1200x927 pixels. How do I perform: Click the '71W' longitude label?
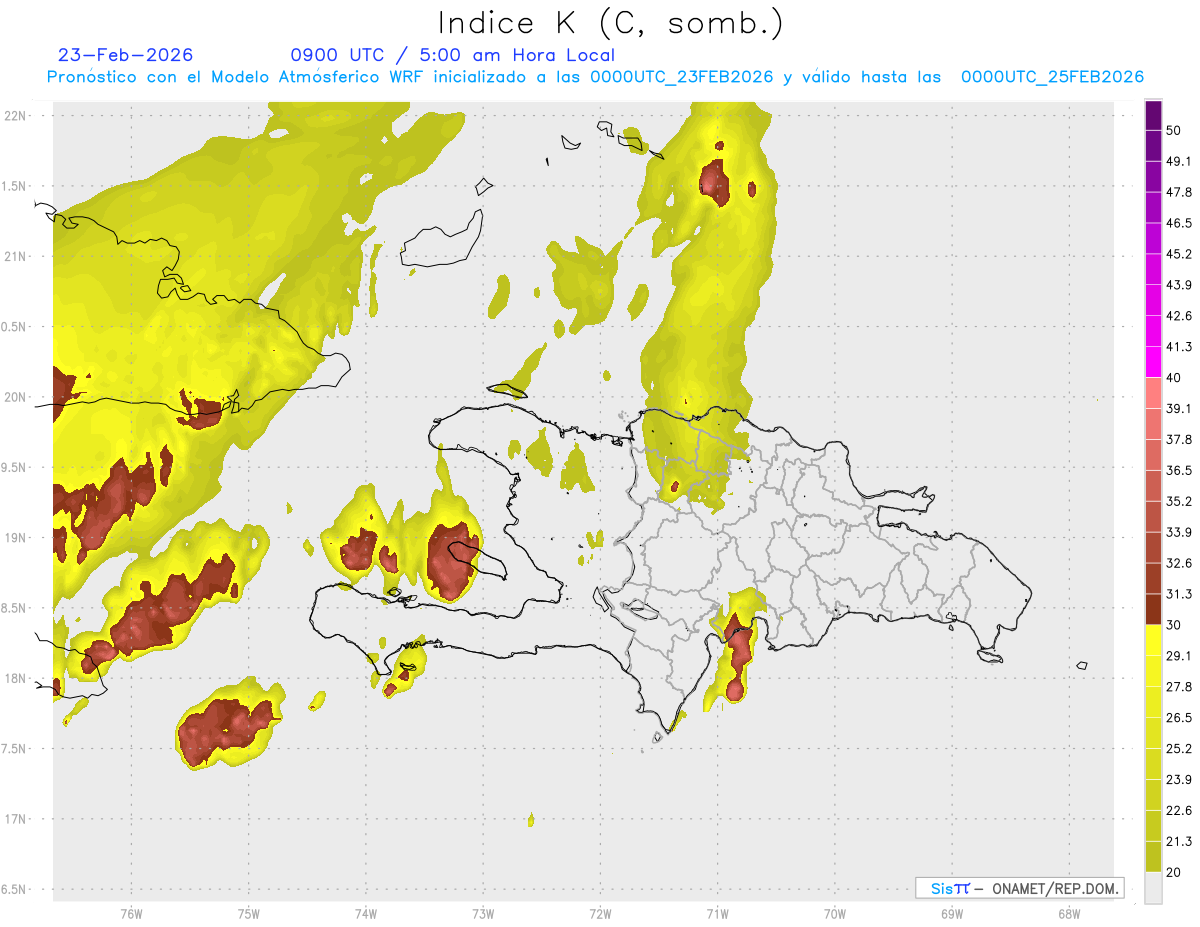pos(717,914)
